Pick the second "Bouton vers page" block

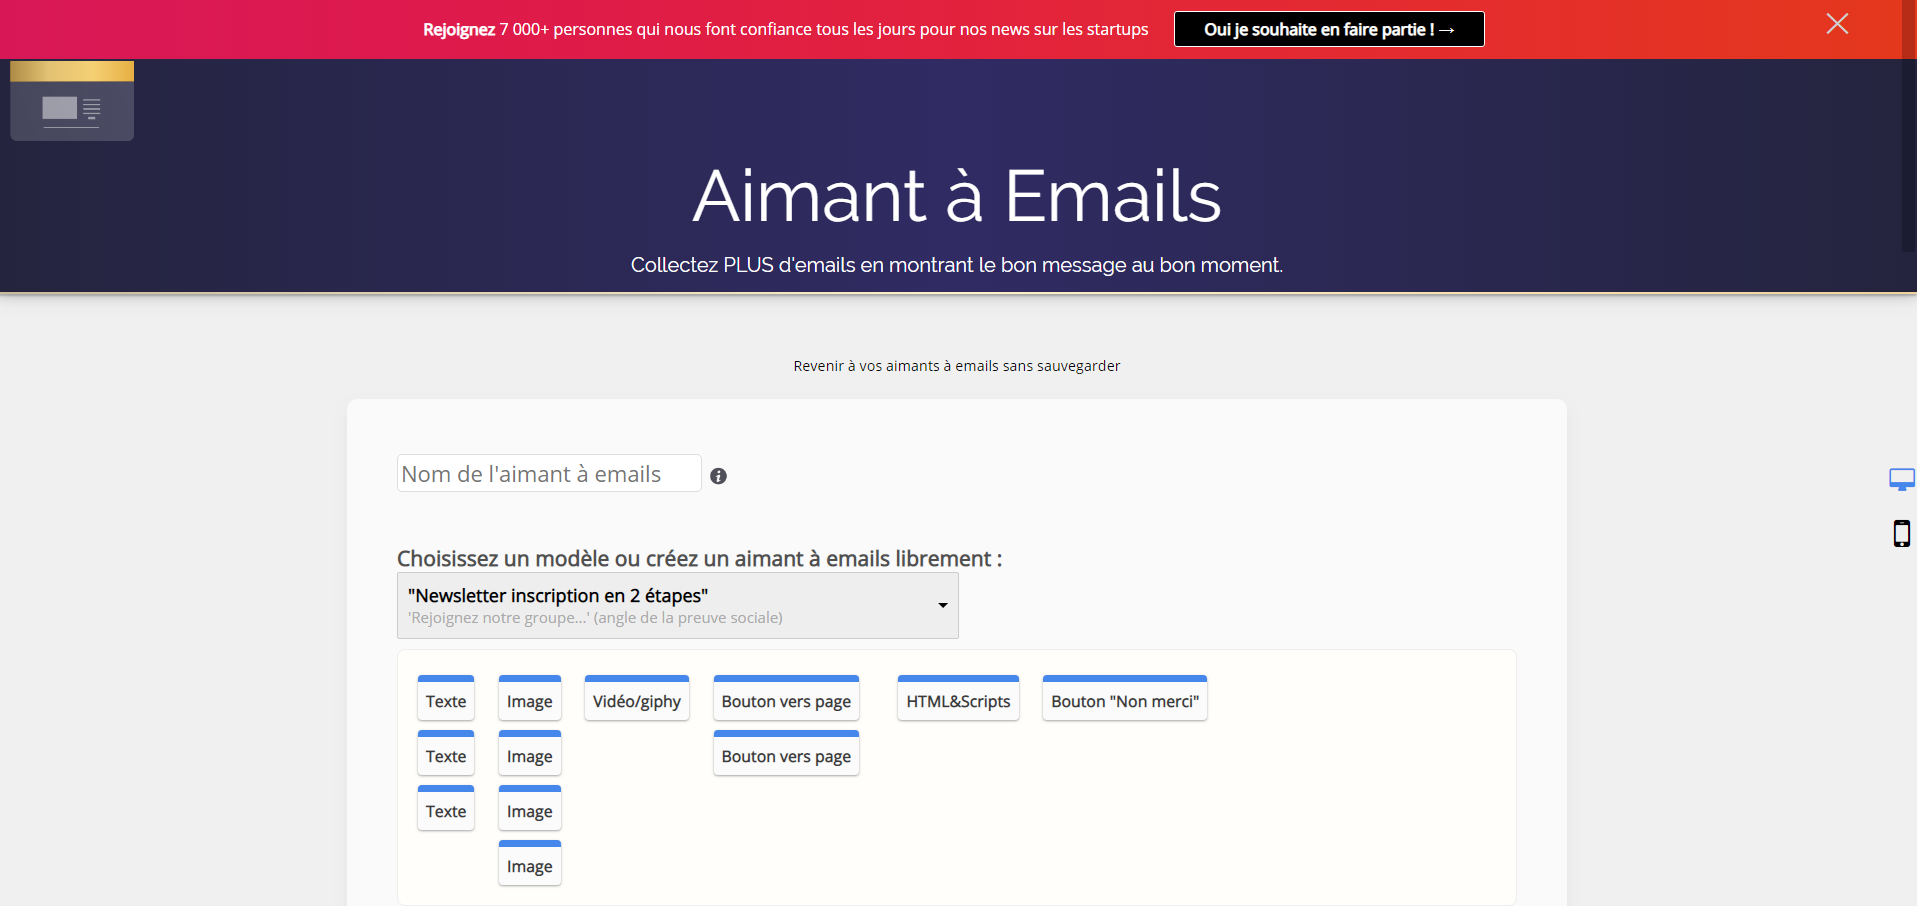pyautogui.click(x=786, y=755)
